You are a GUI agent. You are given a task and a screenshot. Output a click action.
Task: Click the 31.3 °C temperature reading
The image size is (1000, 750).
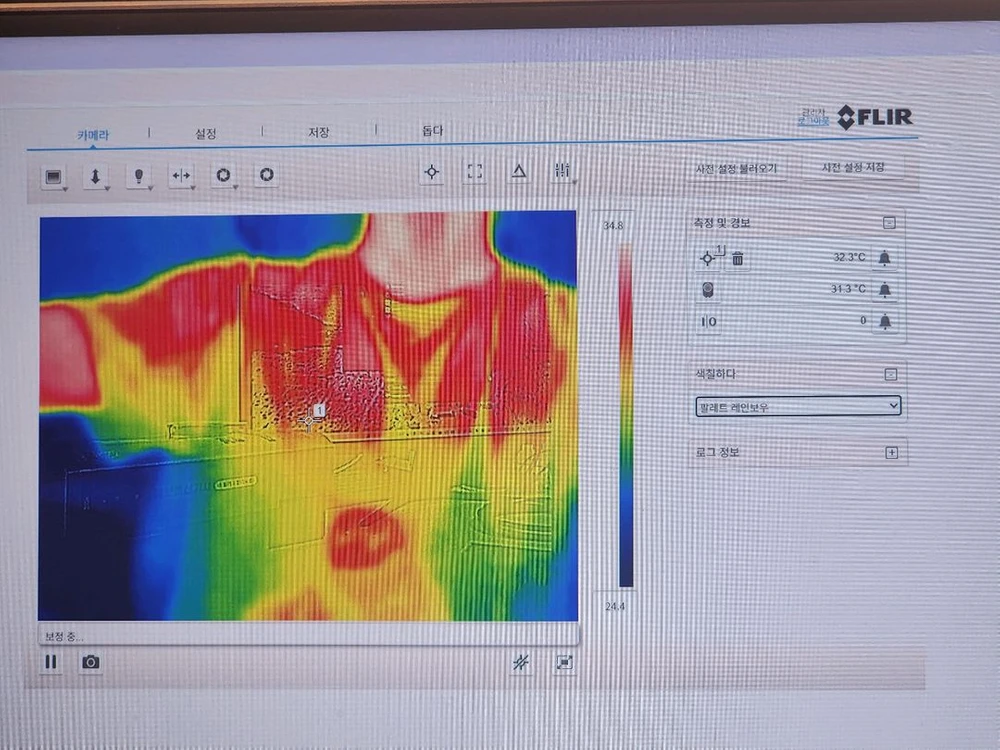[848, 289]
